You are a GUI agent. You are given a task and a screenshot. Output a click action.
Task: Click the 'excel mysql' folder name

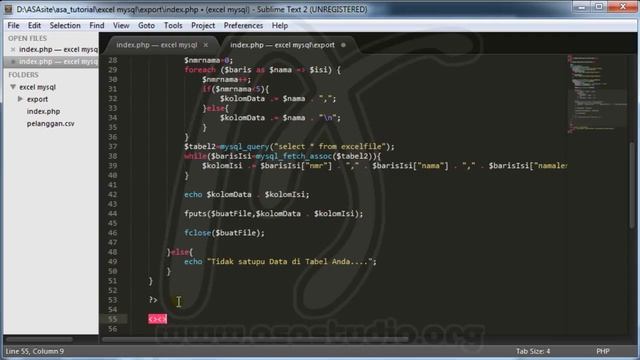click(x=38, y=87)
